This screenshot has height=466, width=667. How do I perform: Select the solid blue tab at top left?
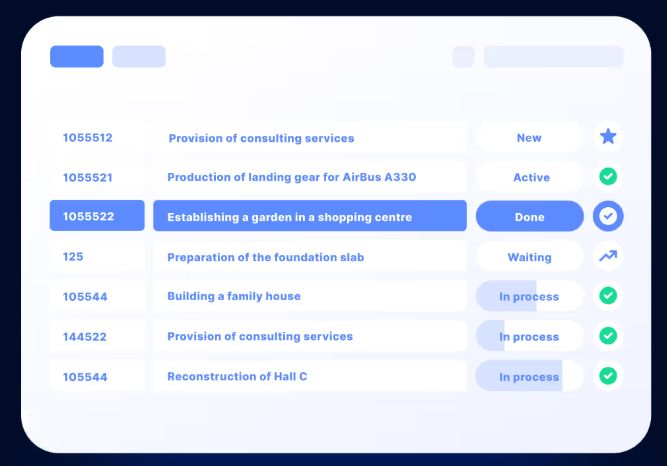point(77,57)
